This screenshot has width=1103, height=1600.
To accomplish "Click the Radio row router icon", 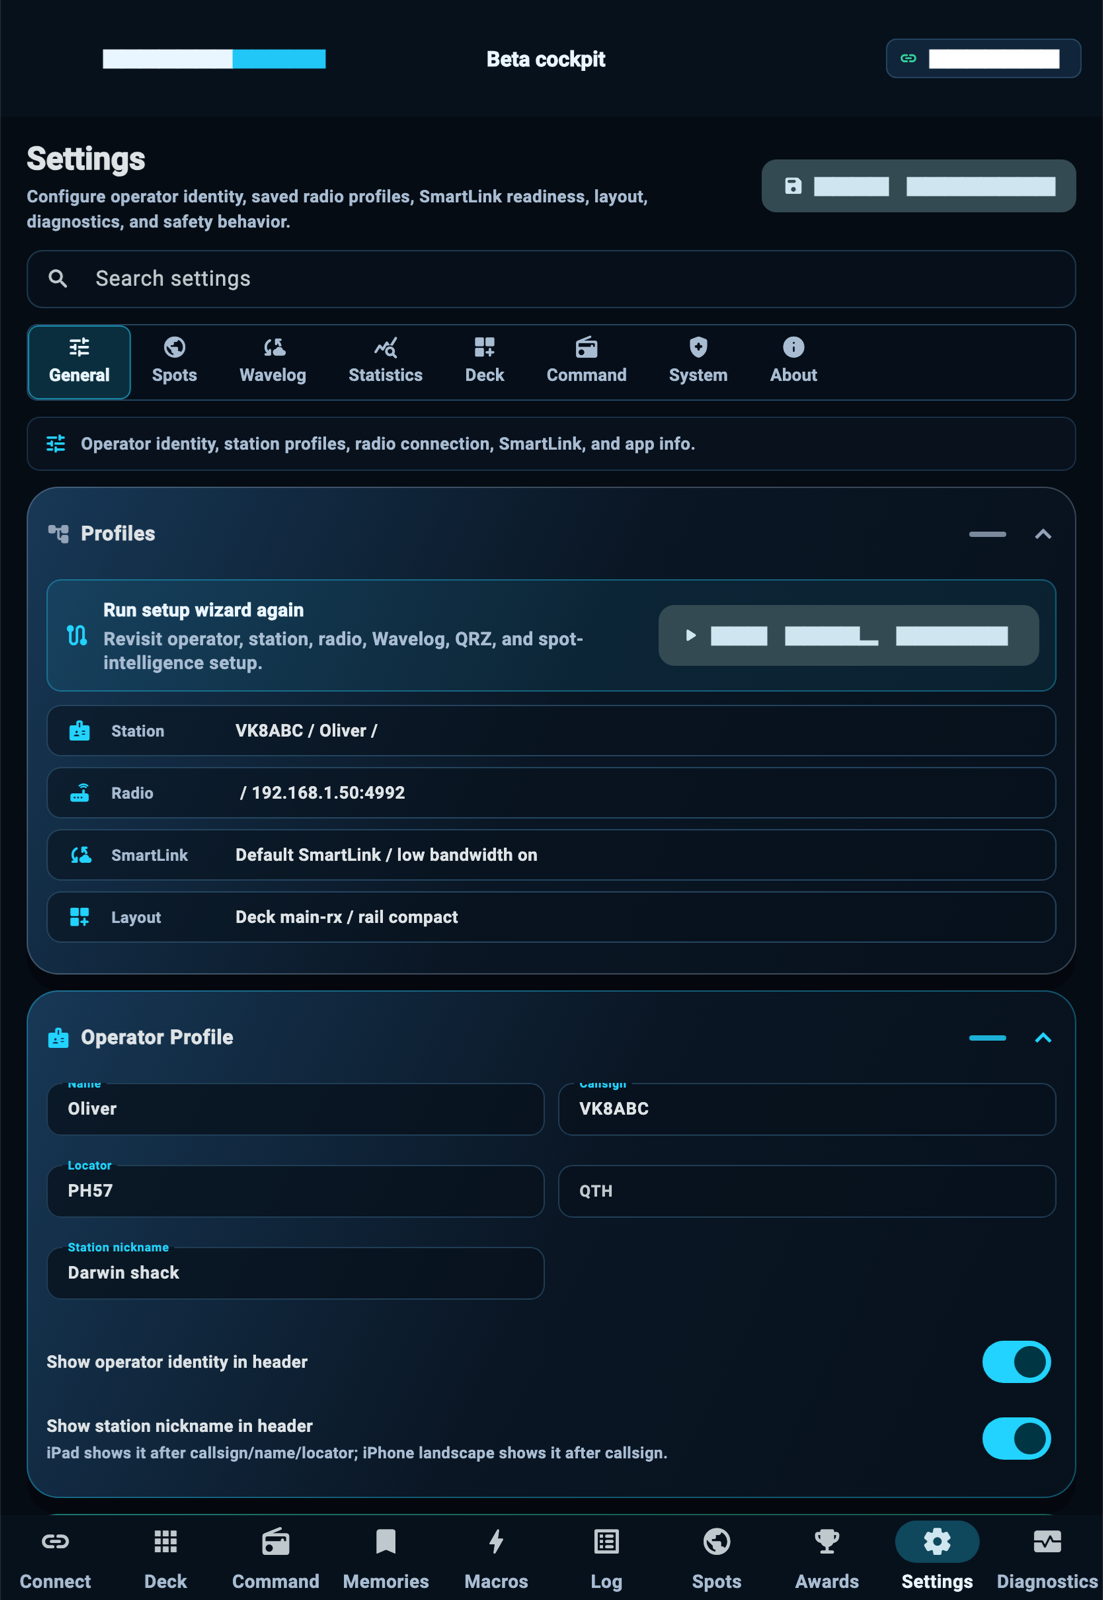I will (80, 793).
